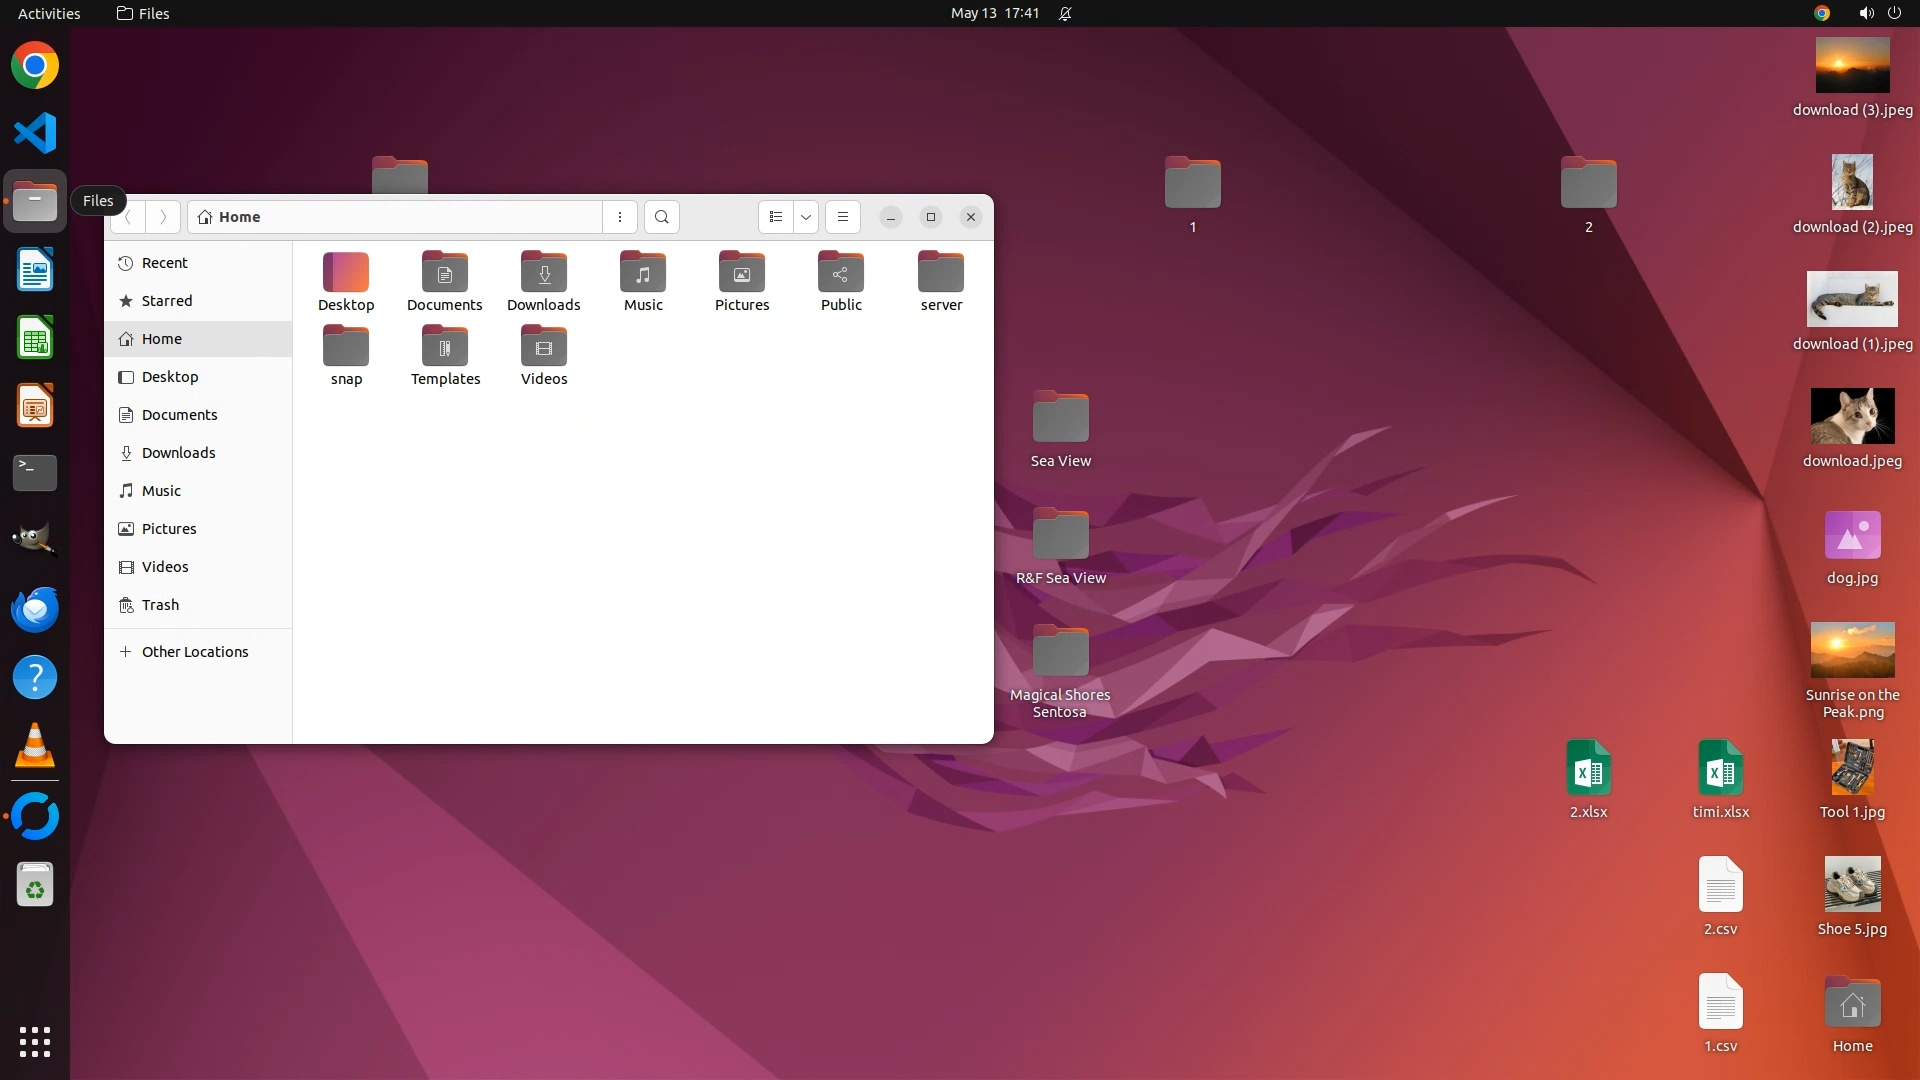Viewport: 1920px width, 1080px height.
Task: Click the search icon in Files toolbar
Action: [661, 217]
